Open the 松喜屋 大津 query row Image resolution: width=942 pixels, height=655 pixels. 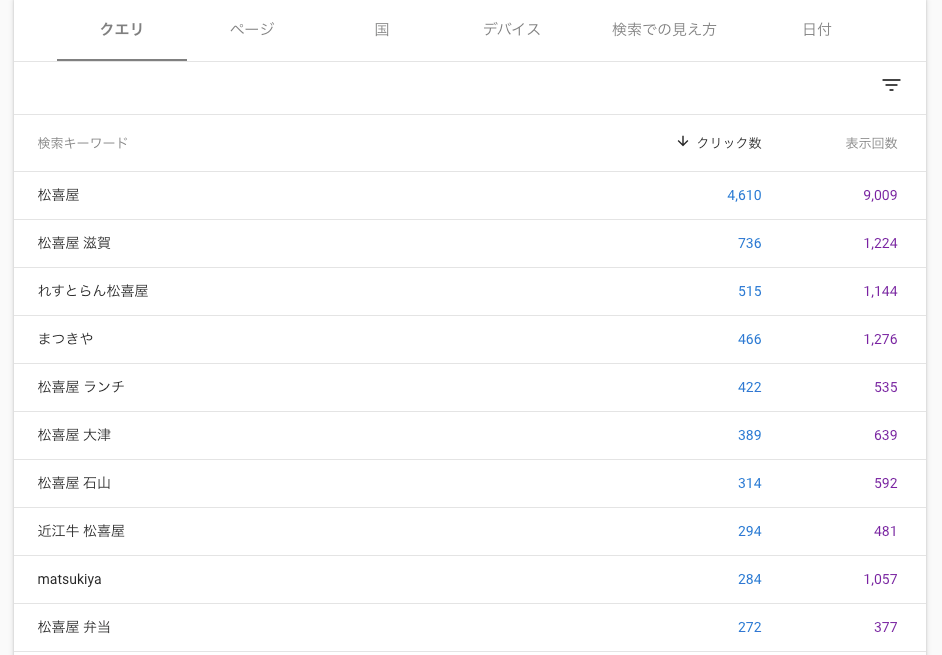coord(74,435)
